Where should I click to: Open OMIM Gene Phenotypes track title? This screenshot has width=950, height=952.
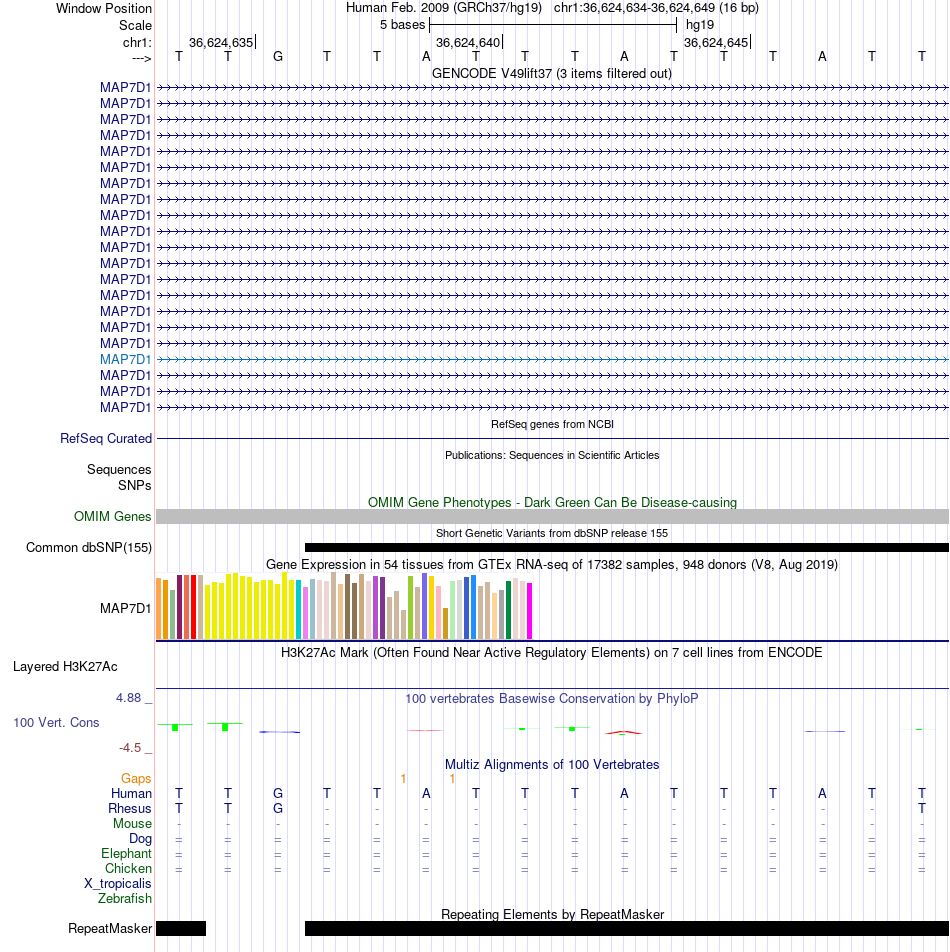click(552, 502)
